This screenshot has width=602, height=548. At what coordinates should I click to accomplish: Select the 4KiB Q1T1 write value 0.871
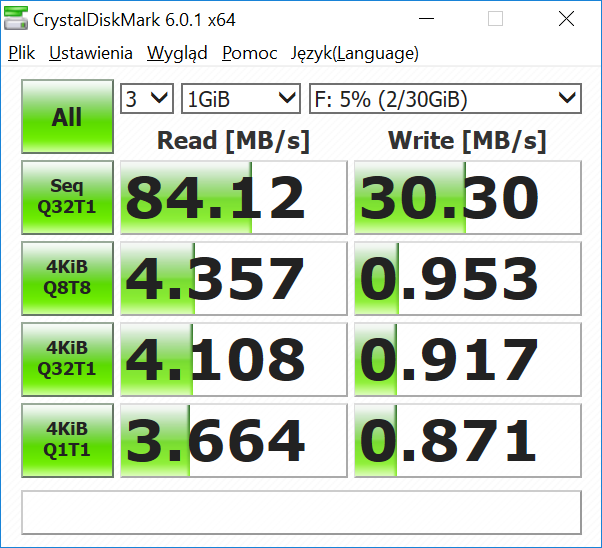(467, 440)
